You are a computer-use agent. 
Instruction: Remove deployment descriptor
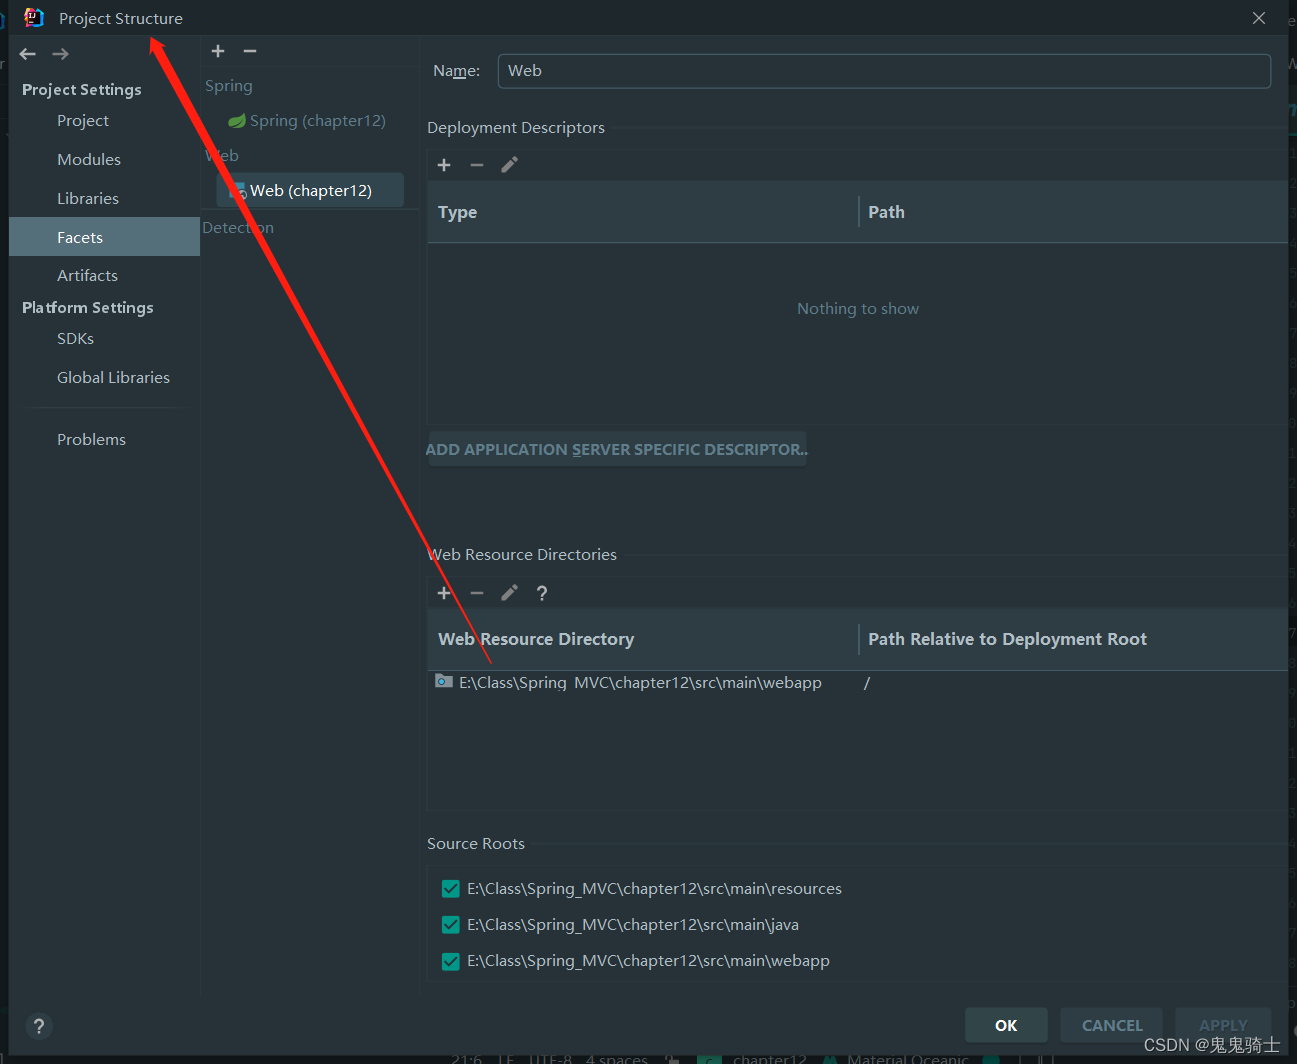click(x=477, y=165)
